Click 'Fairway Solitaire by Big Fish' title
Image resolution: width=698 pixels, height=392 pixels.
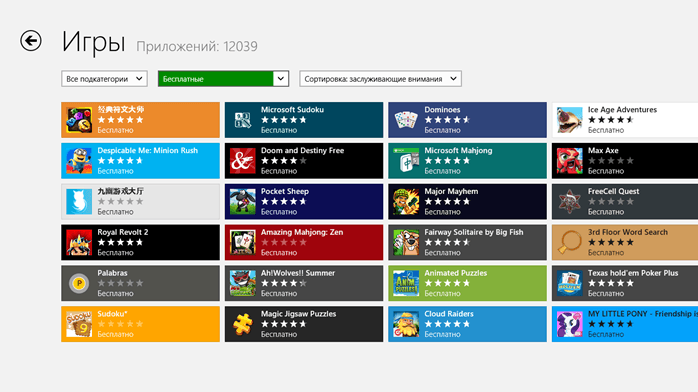click(x=474, y=232)
